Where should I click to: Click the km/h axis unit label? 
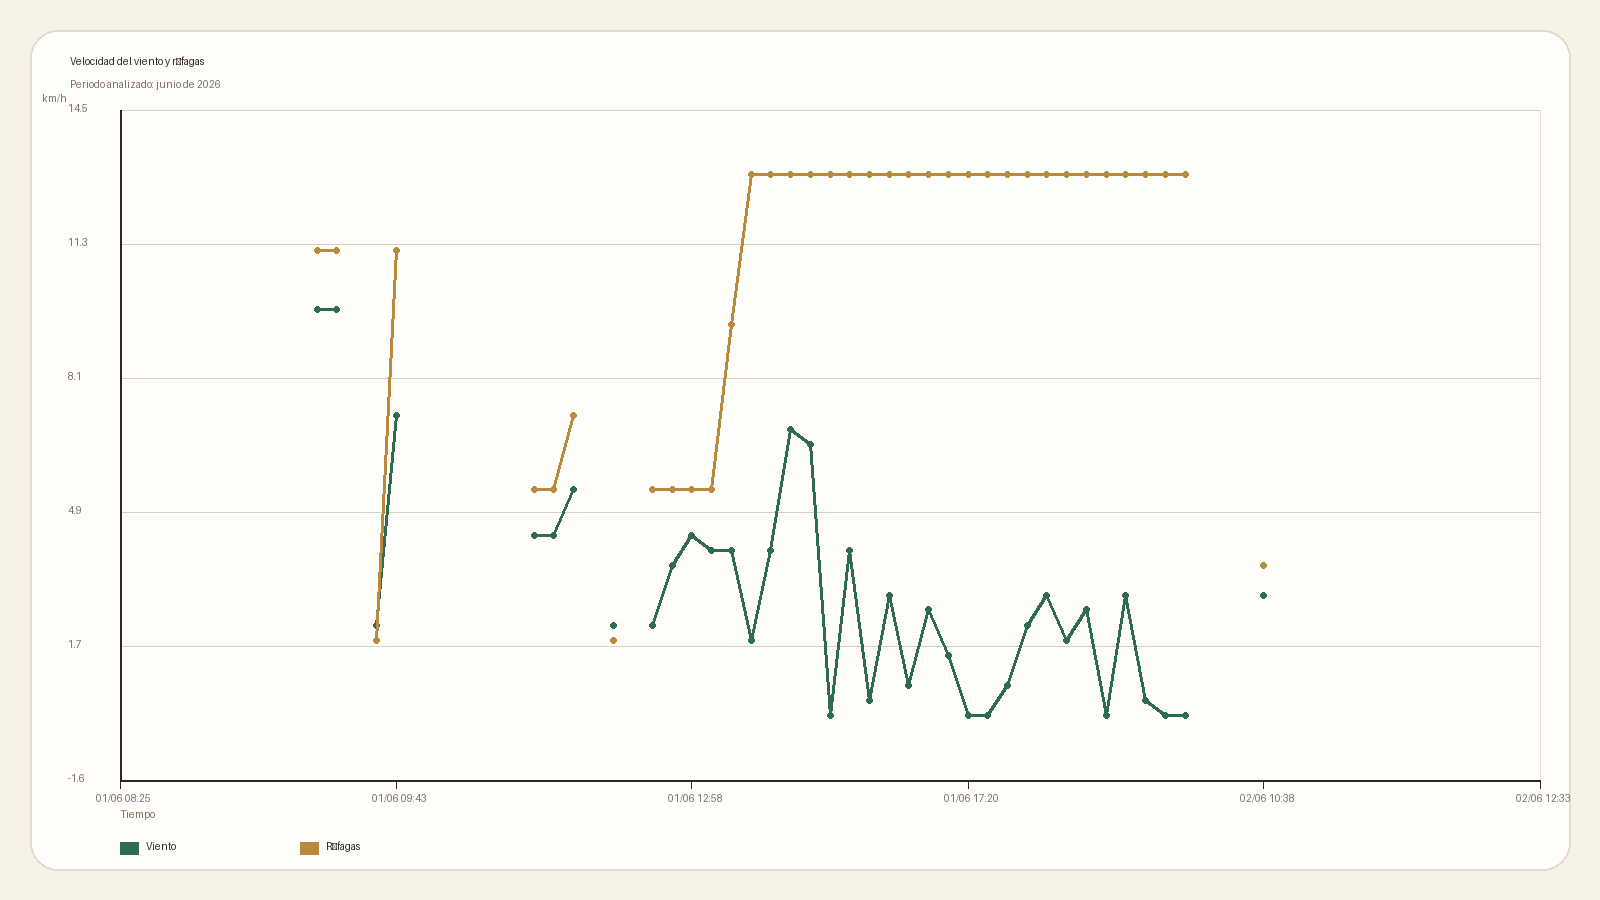coord(54,99)
